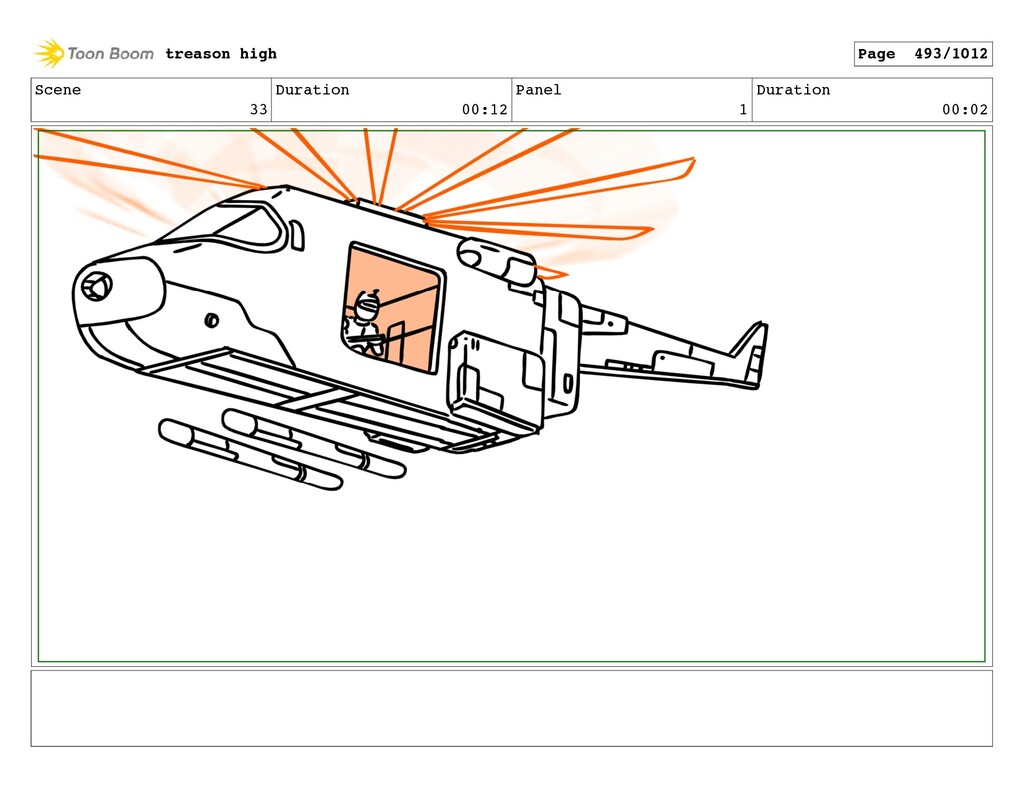The image size is (1024, 793).
Task: Click the Toon Boom logo
Action: point(94,54)
